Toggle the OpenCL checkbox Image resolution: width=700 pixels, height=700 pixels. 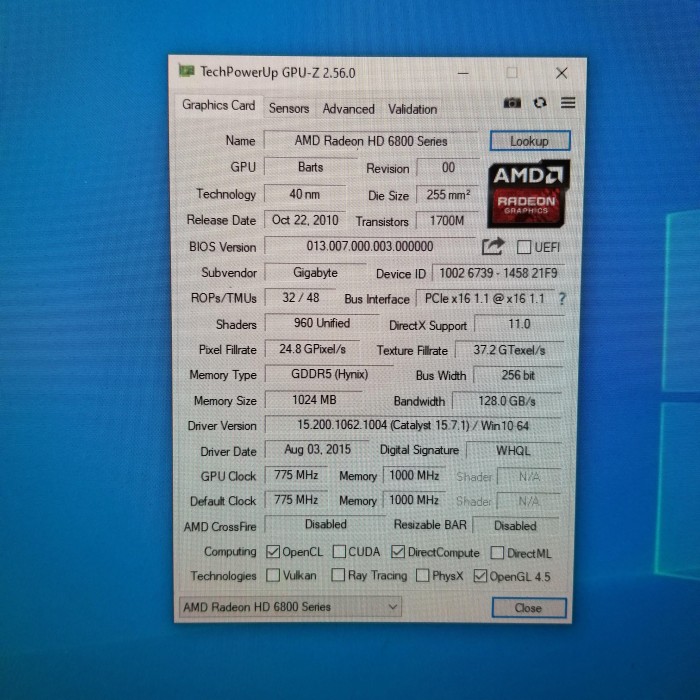coord(272,552)
